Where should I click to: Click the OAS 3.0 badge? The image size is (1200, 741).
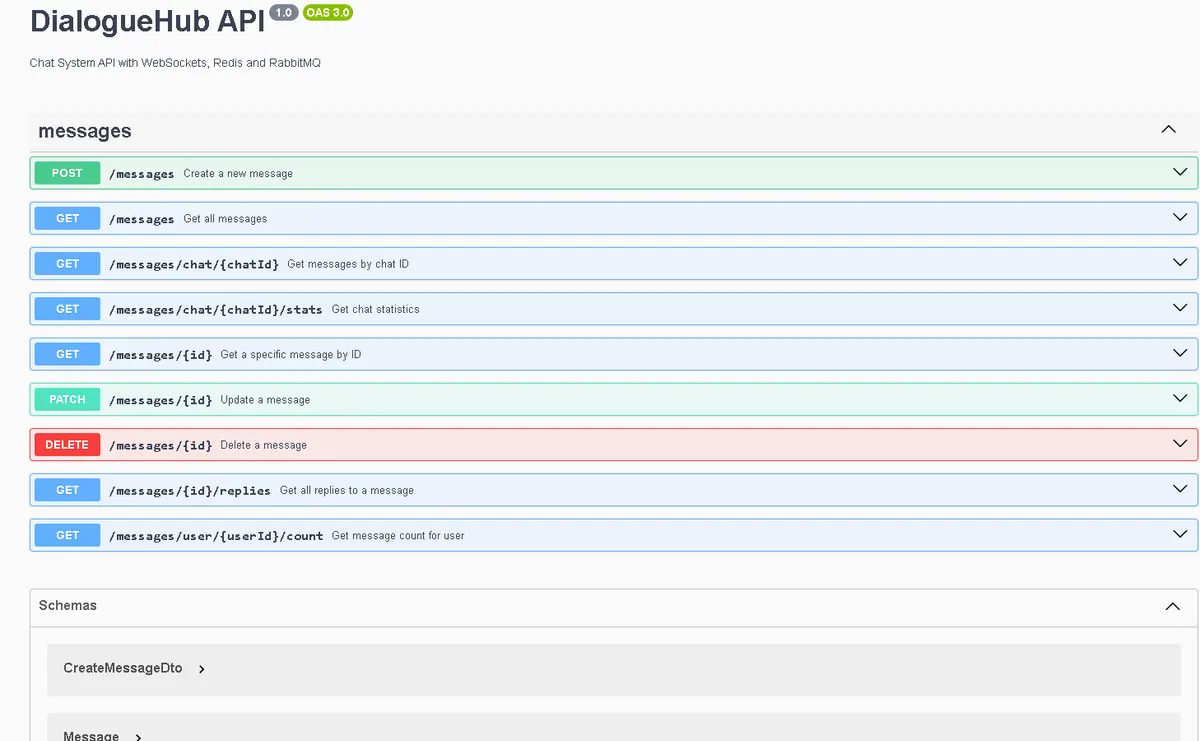(328, 13)
